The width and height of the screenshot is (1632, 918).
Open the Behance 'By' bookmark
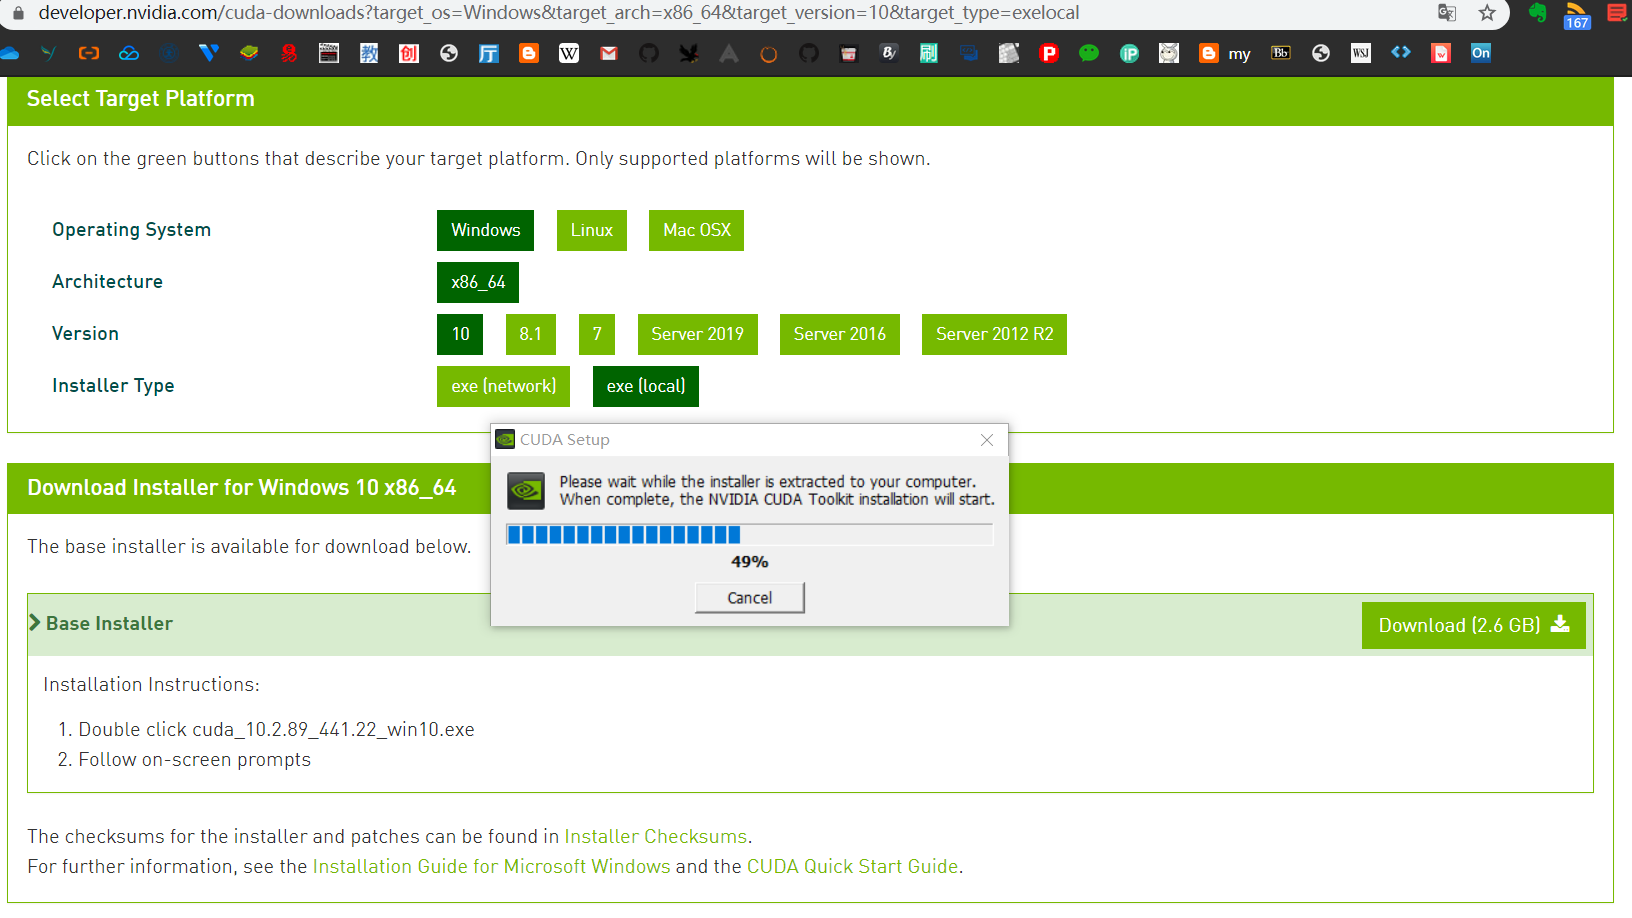(889, 53)
